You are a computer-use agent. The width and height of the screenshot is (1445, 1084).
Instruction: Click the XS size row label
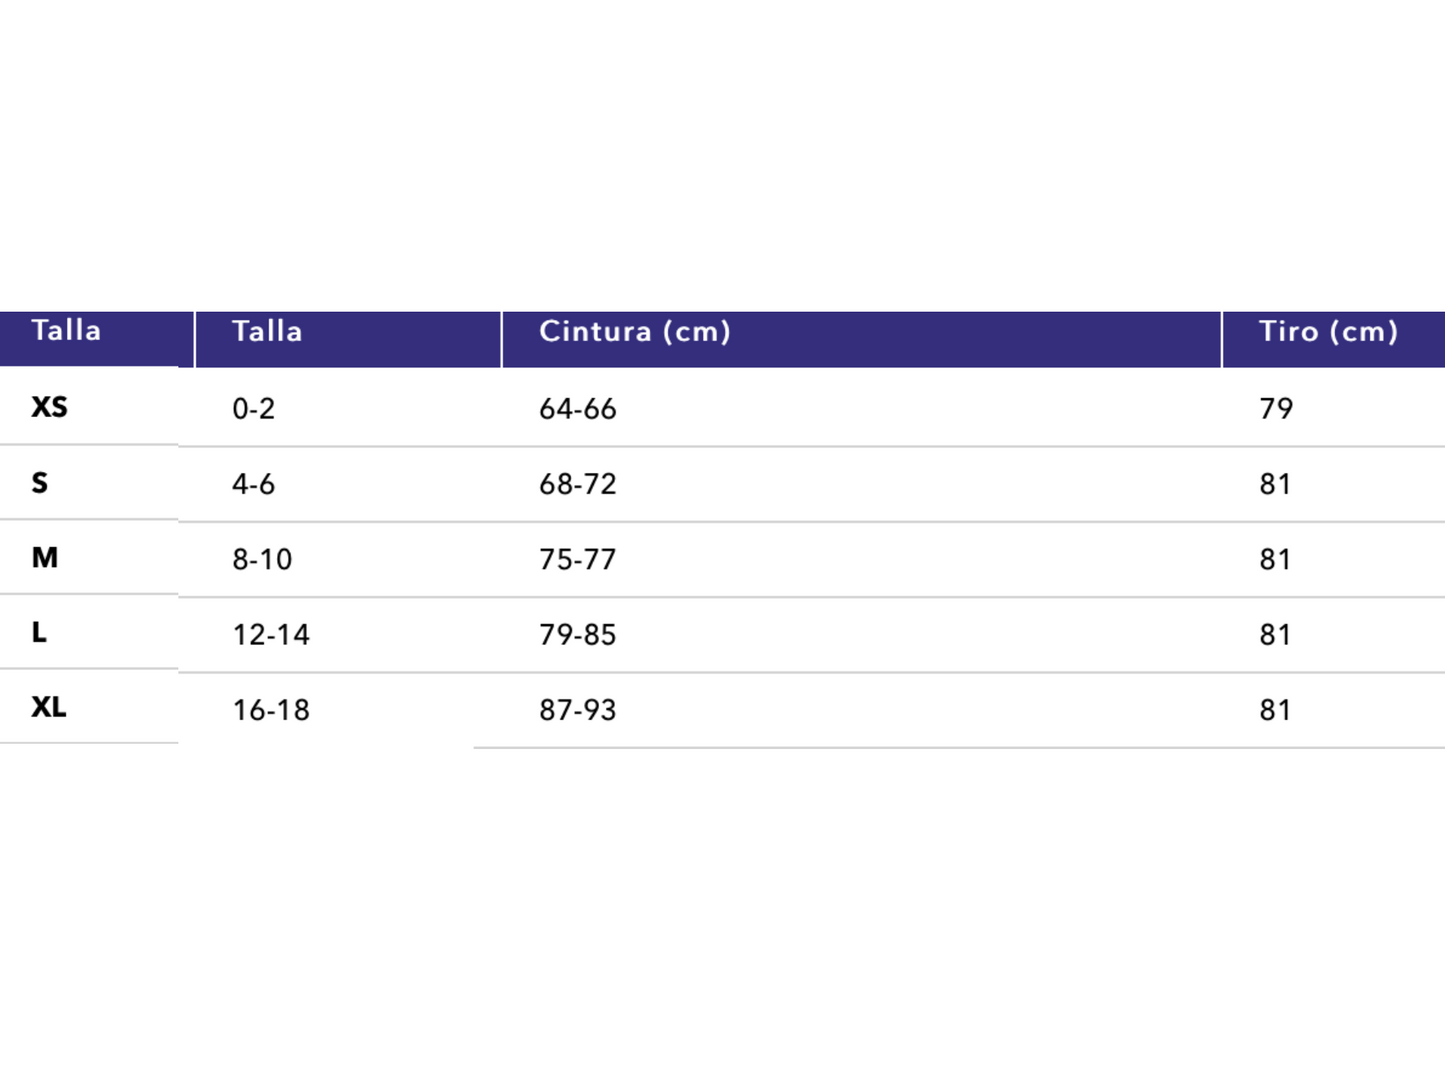[x=49, y=407]
